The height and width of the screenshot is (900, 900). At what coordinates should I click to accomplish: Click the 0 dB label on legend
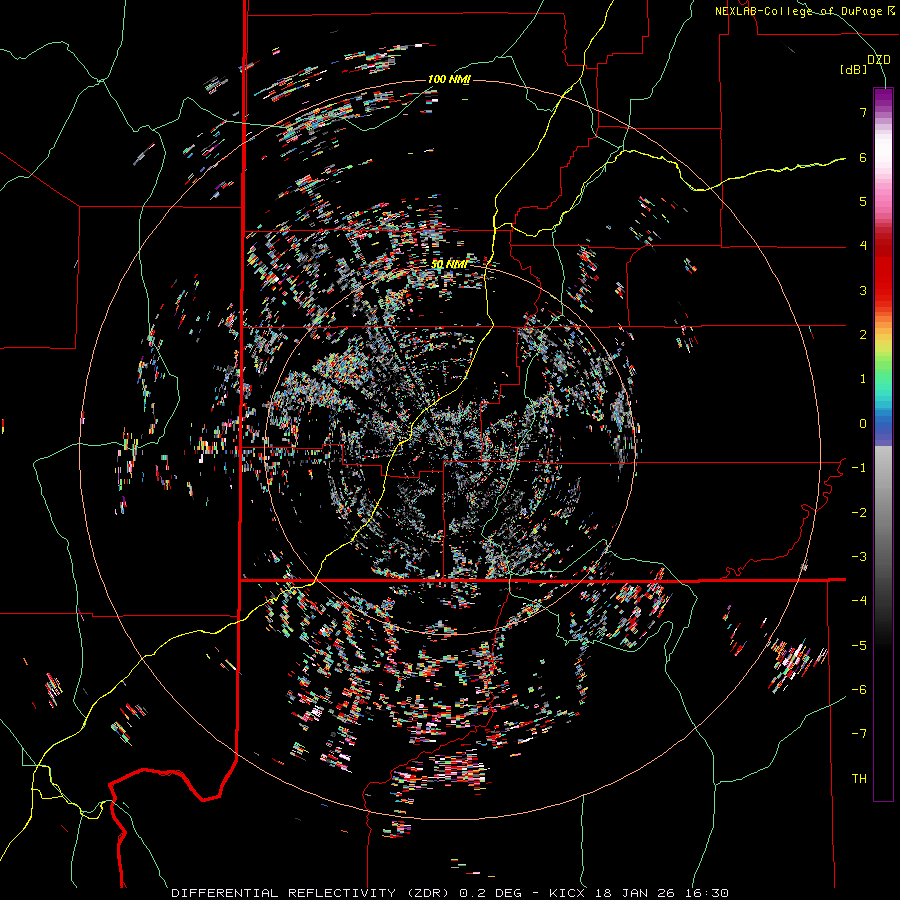(863, 424)
